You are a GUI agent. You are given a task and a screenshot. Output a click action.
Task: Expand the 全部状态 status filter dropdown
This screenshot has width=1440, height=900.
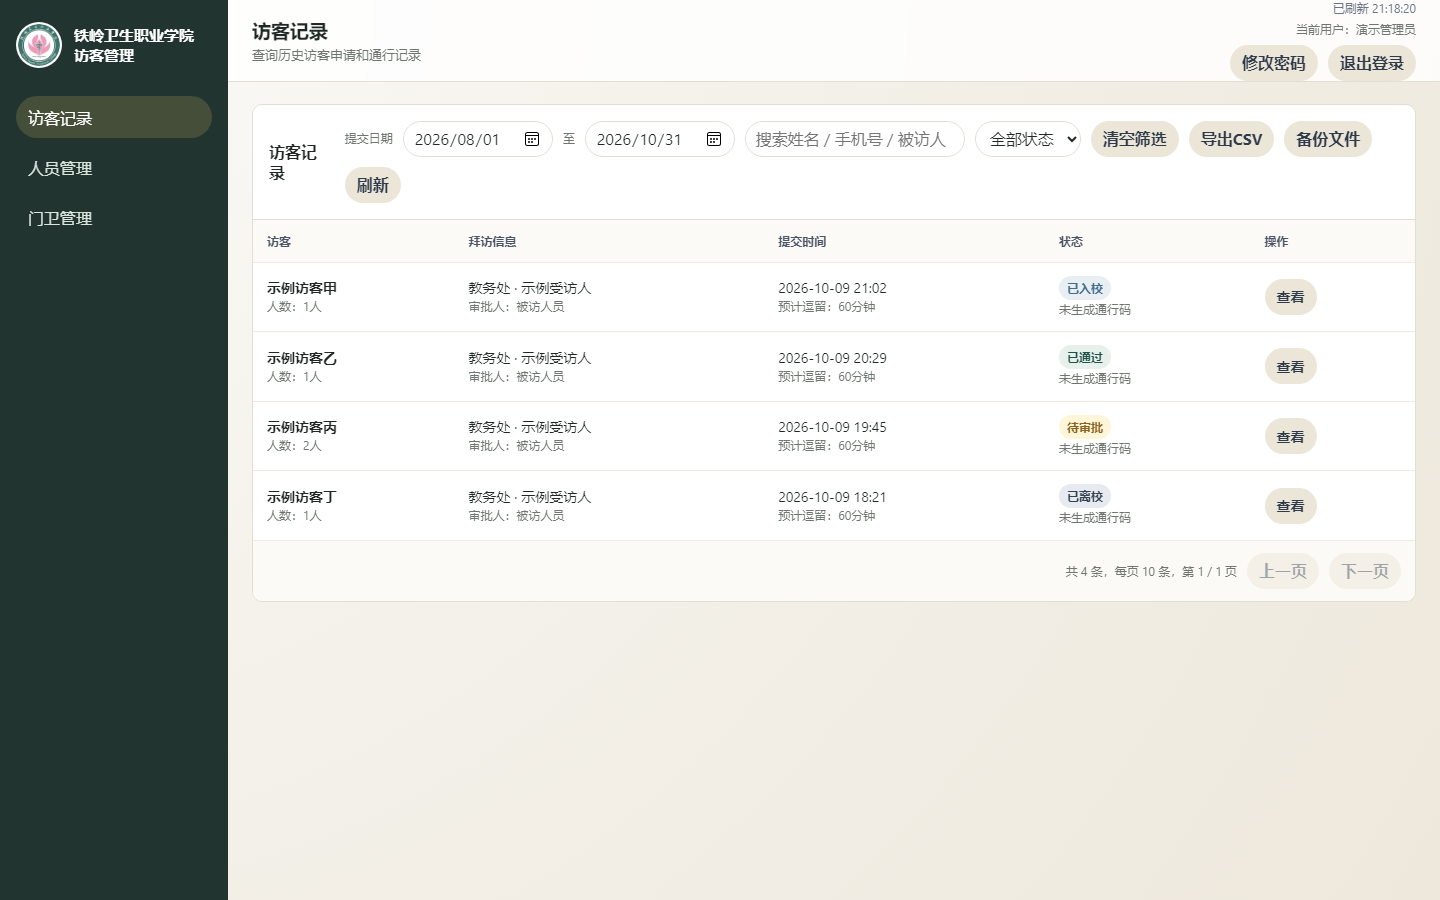(1028, 139)
